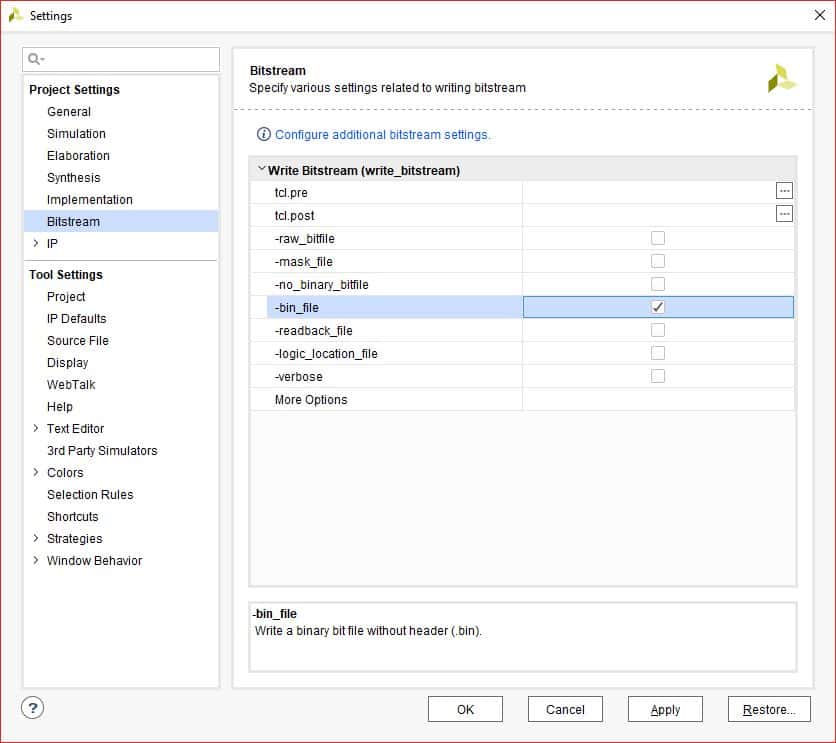Select Synthesis in Project Settings

click(73, 178)
